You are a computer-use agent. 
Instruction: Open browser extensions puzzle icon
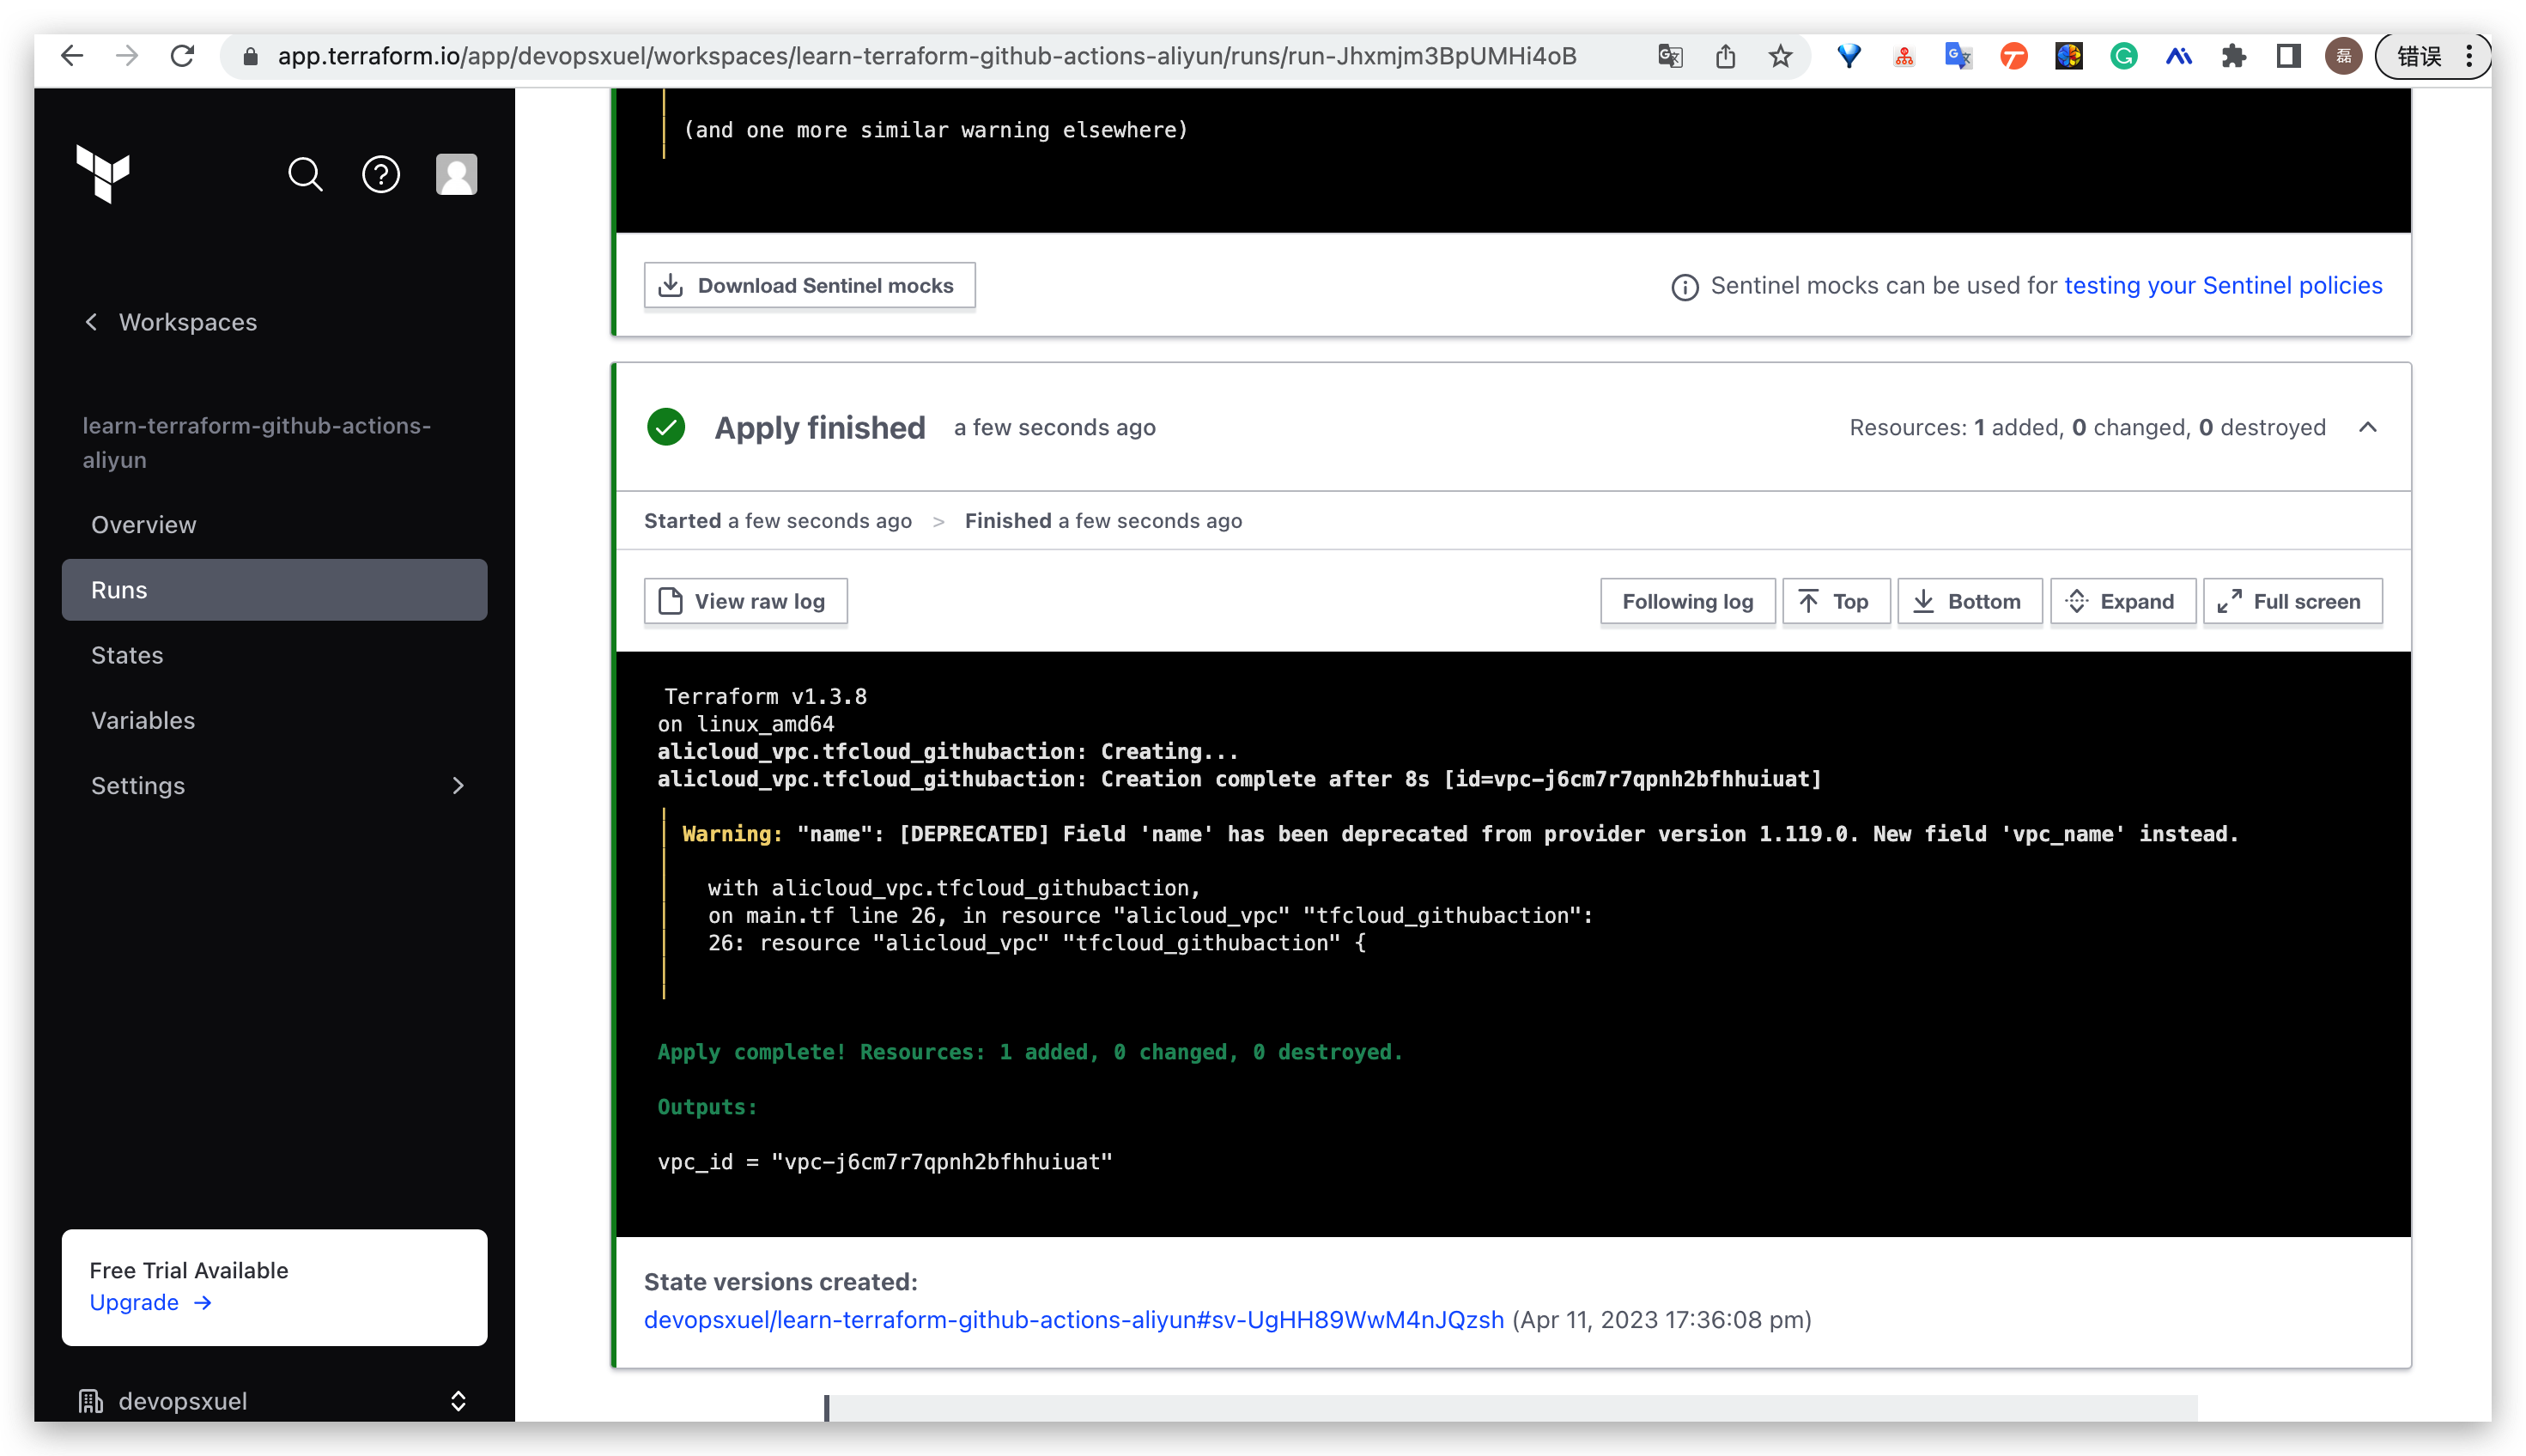tap(2233, 56)
